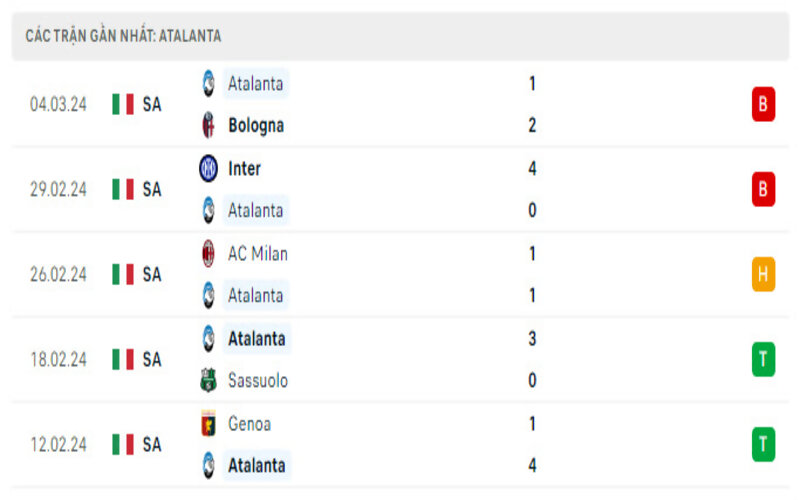The width and height of the screenshot is (800, 500).
Task: Click the Bologna club crest icon
Action: 208,125
